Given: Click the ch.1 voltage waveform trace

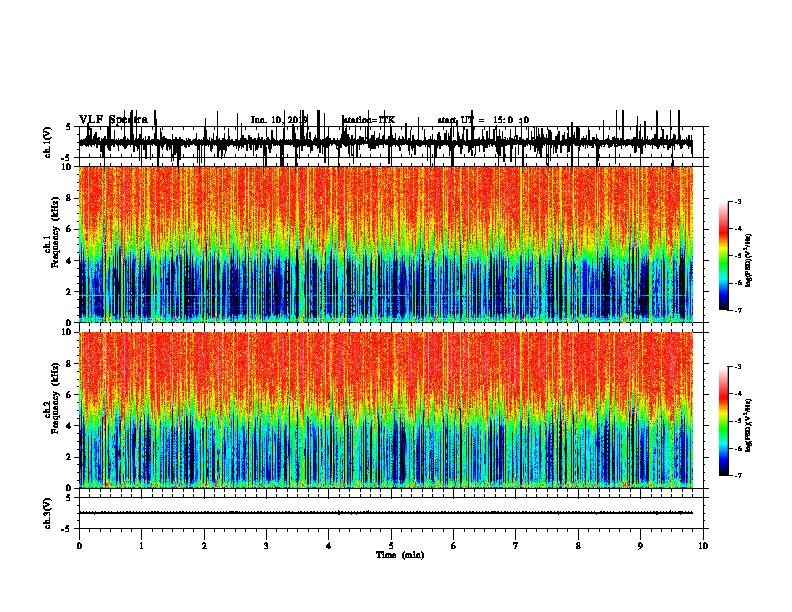Looking at the screenshot, I should pos(386,142).
